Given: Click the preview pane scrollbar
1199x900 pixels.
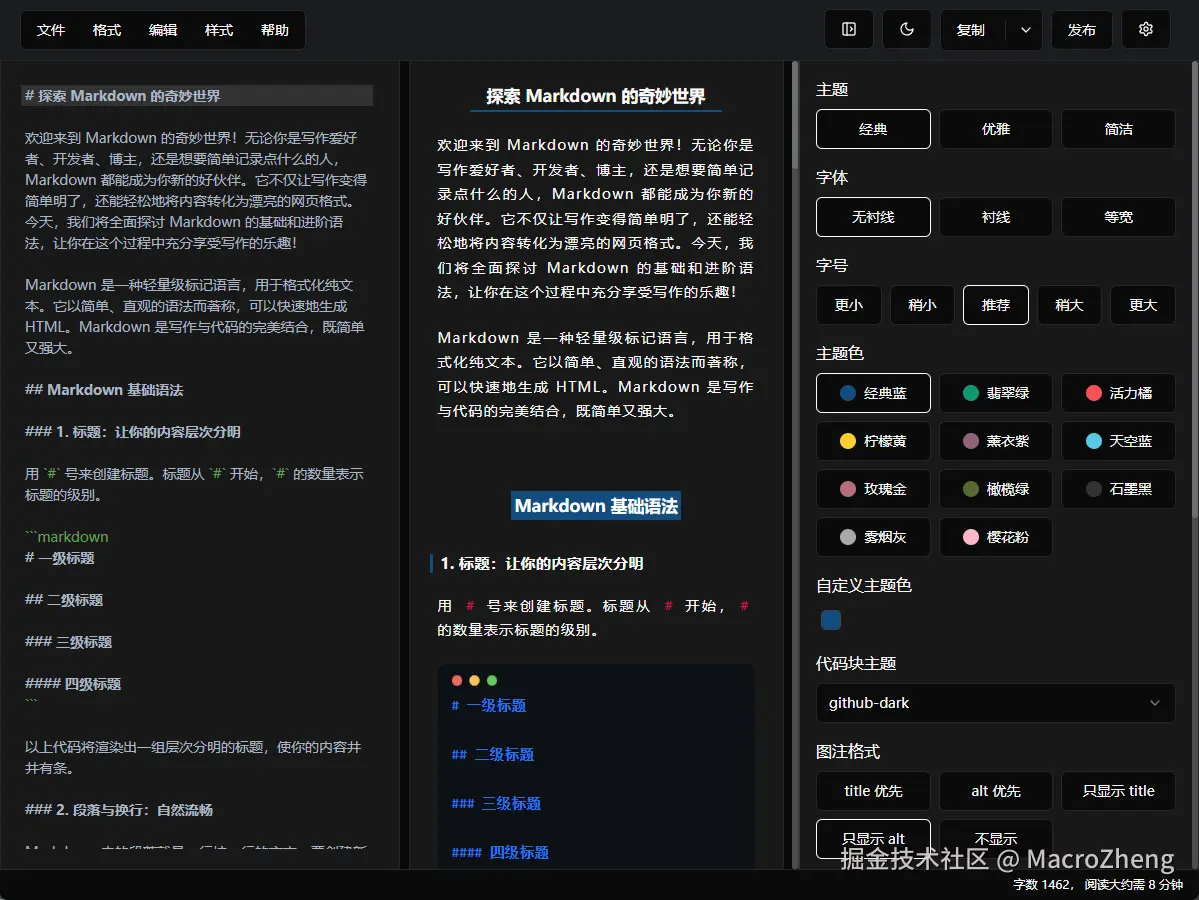Looking at the screenshot, I should [794, 115].
